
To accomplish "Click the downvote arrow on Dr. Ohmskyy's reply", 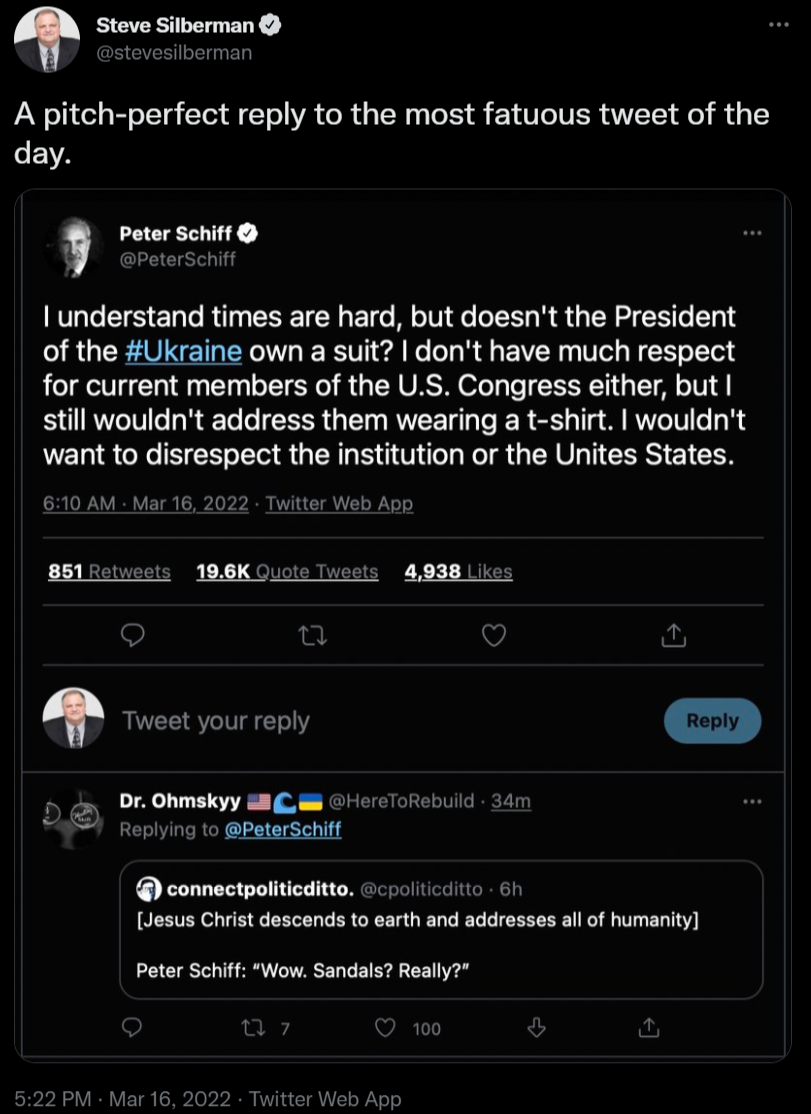I will point(536,1027).
